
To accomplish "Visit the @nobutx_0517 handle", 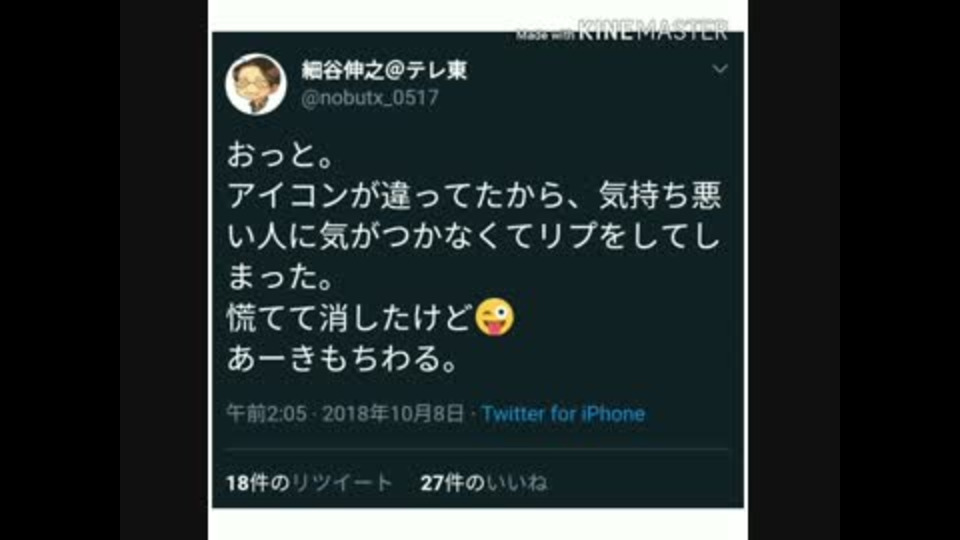I will click(x=370, y=98).
